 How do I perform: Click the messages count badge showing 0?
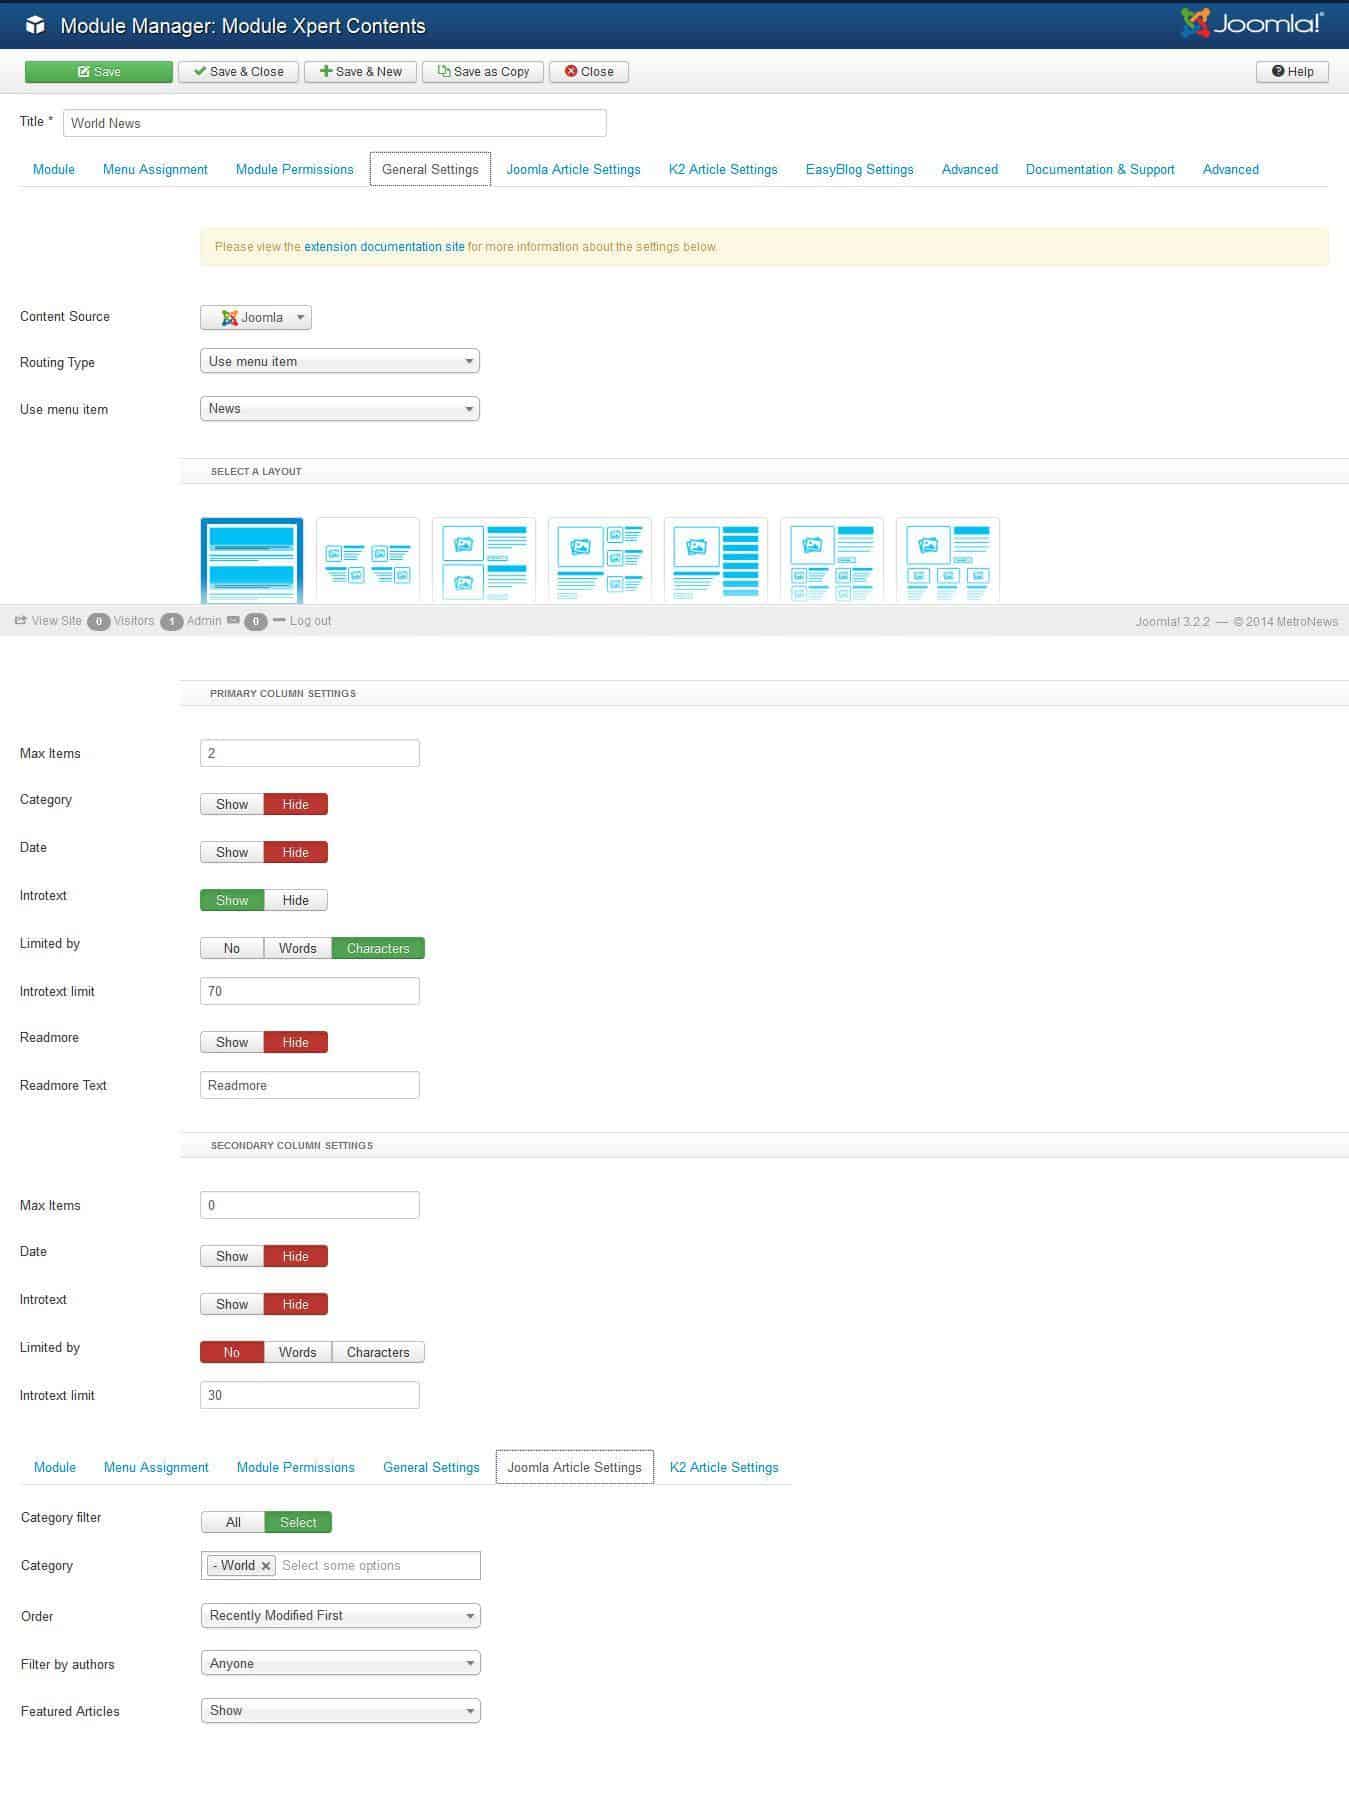coord(256,622)
